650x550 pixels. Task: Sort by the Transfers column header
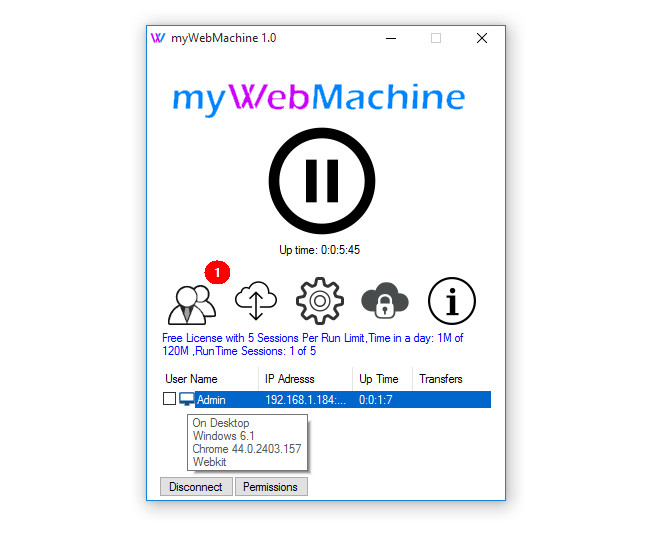(452, 379)
